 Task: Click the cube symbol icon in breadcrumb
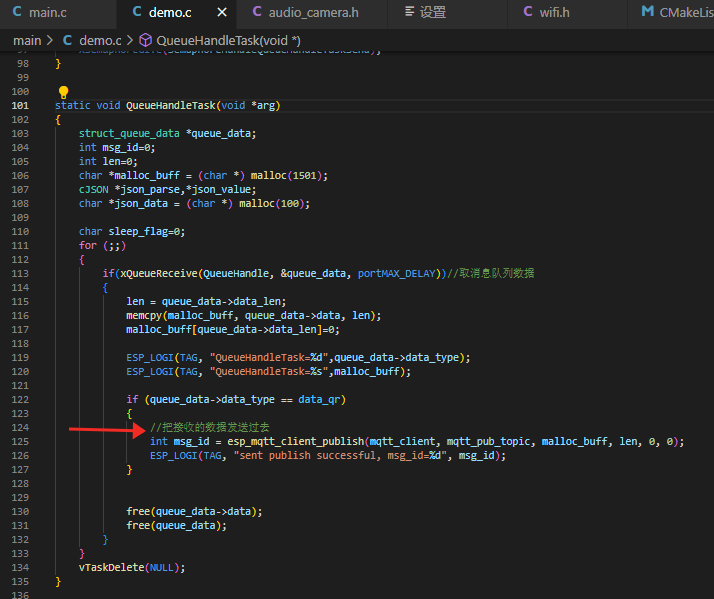point(145,40)
